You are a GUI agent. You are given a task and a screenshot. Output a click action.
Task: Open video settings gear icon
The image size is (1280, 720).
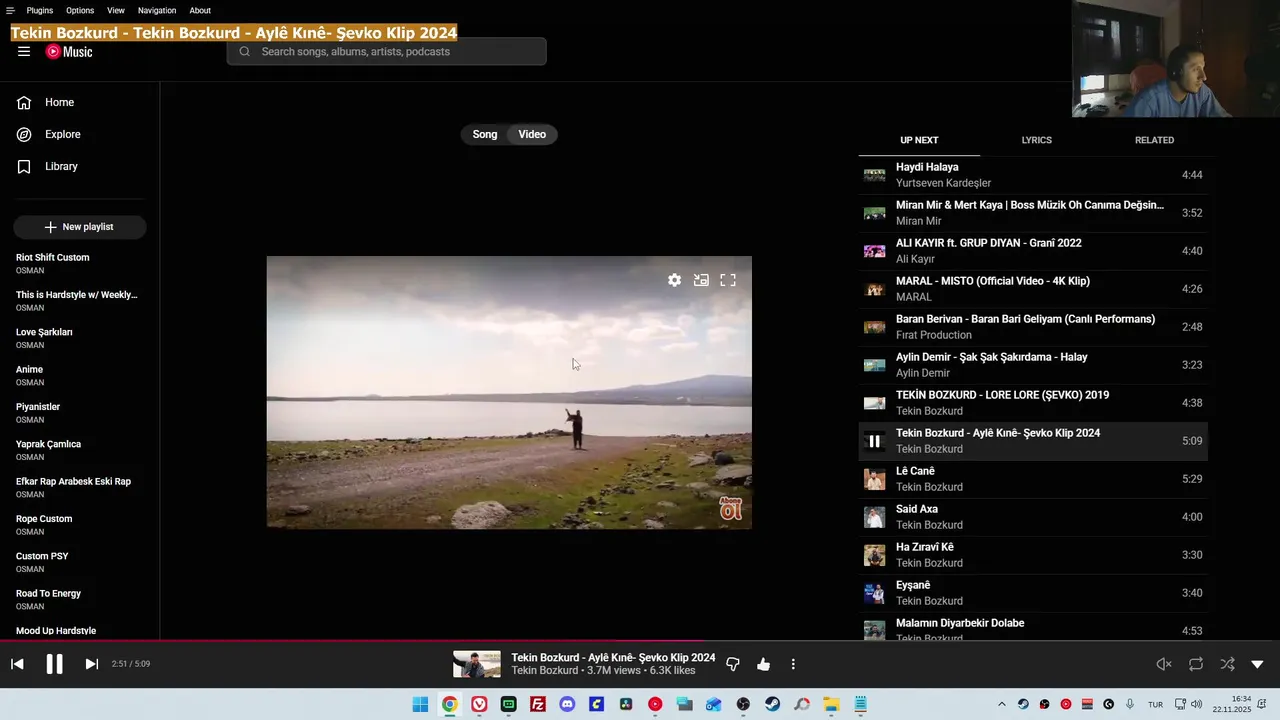click(675, 280)
